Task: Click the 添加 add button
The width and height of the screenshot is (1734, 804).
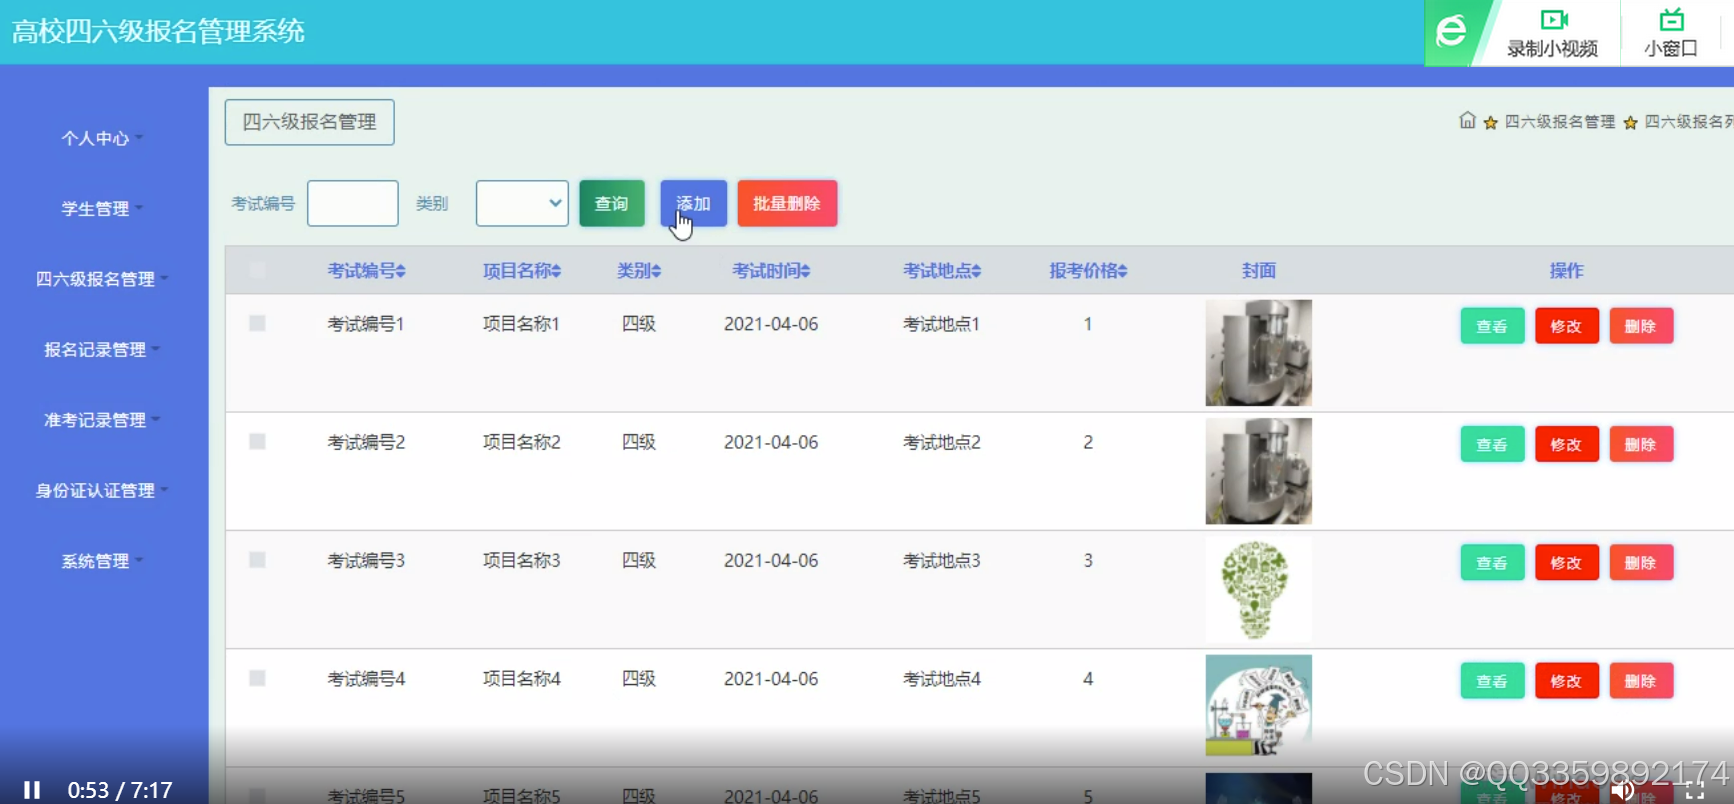Action: pos(693,203)
